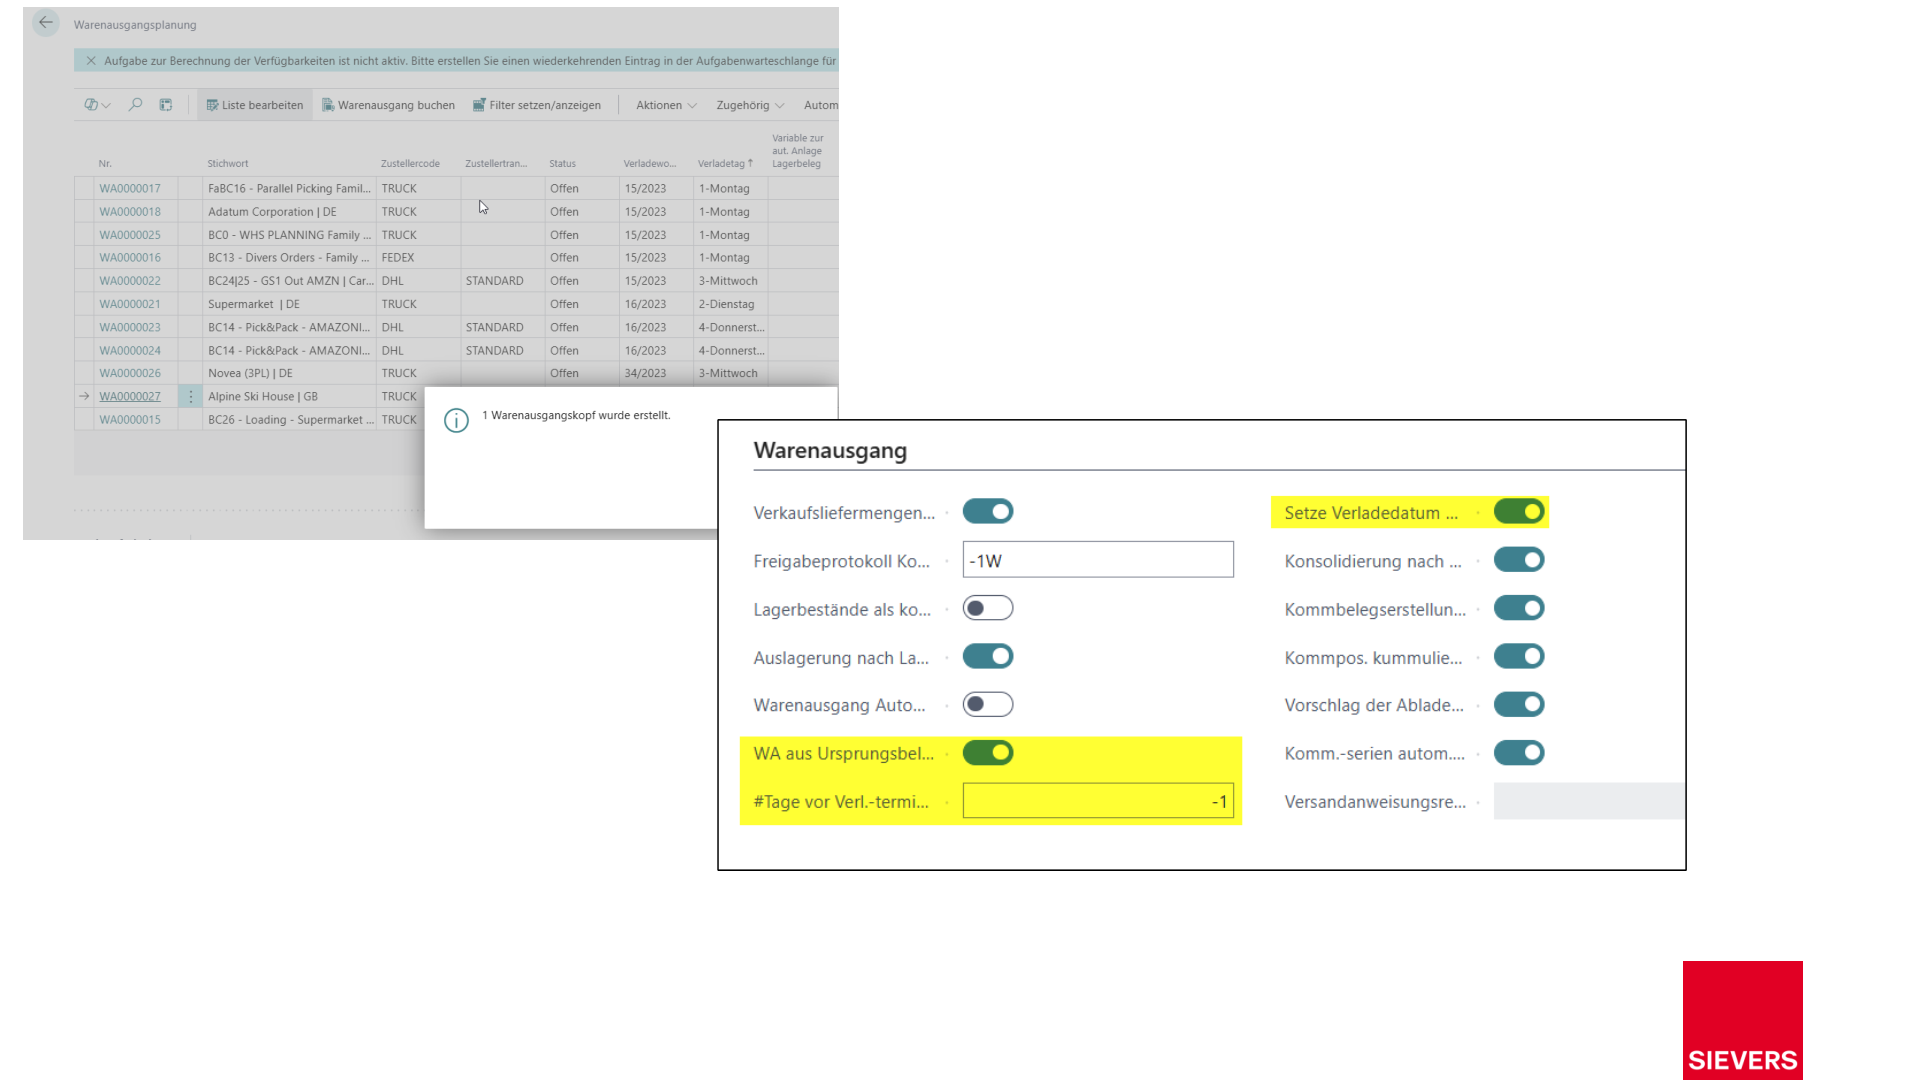Viewport: 1920px width, 1080px height.
Task: Open document WA0000016
Action: [x=130, y=258]
